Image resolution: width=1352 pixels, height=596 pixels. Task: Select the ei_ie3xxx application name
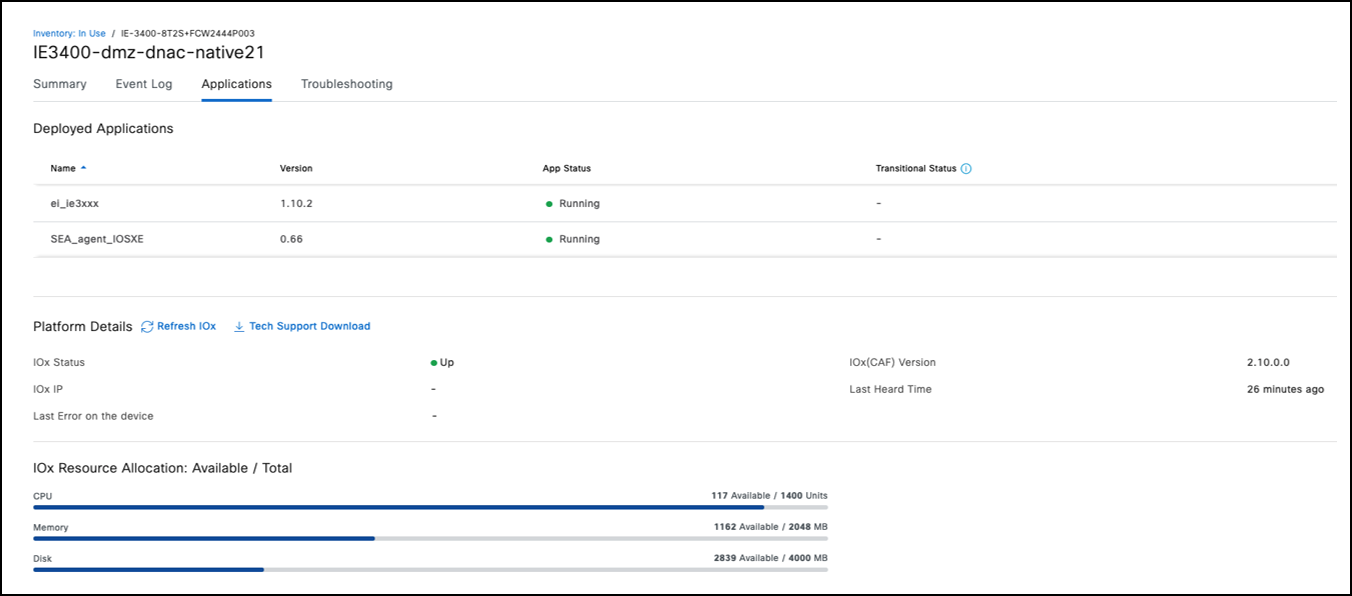tap(74, 204)
